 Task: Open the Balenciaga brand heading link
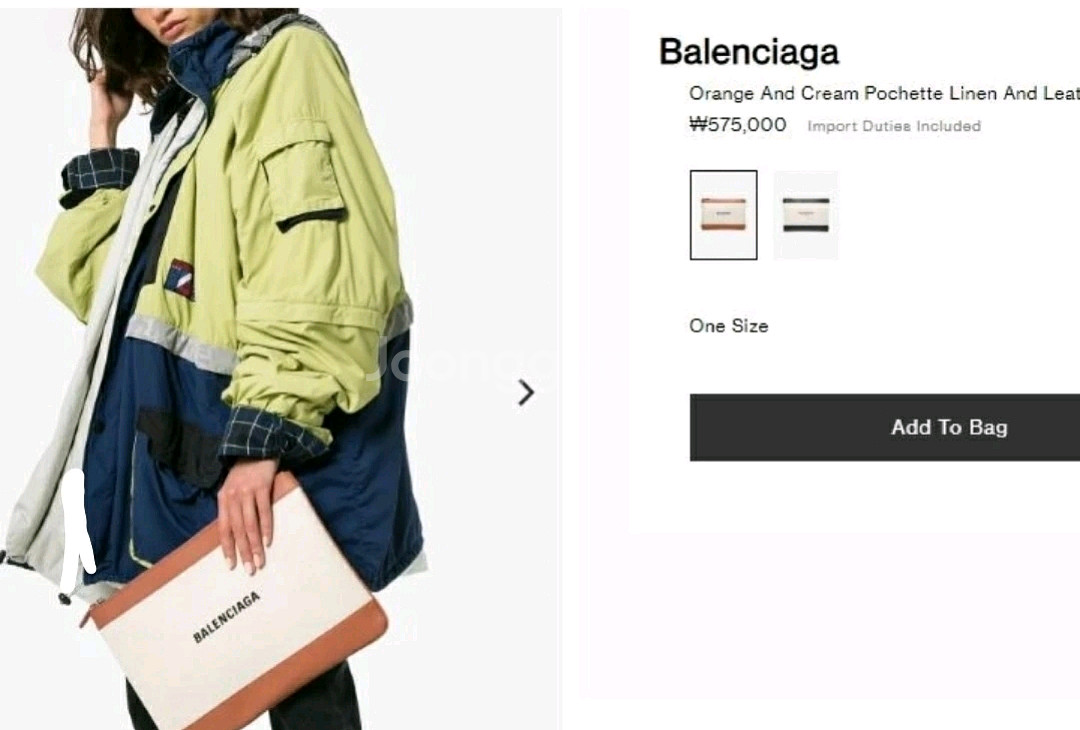[749, 52]
